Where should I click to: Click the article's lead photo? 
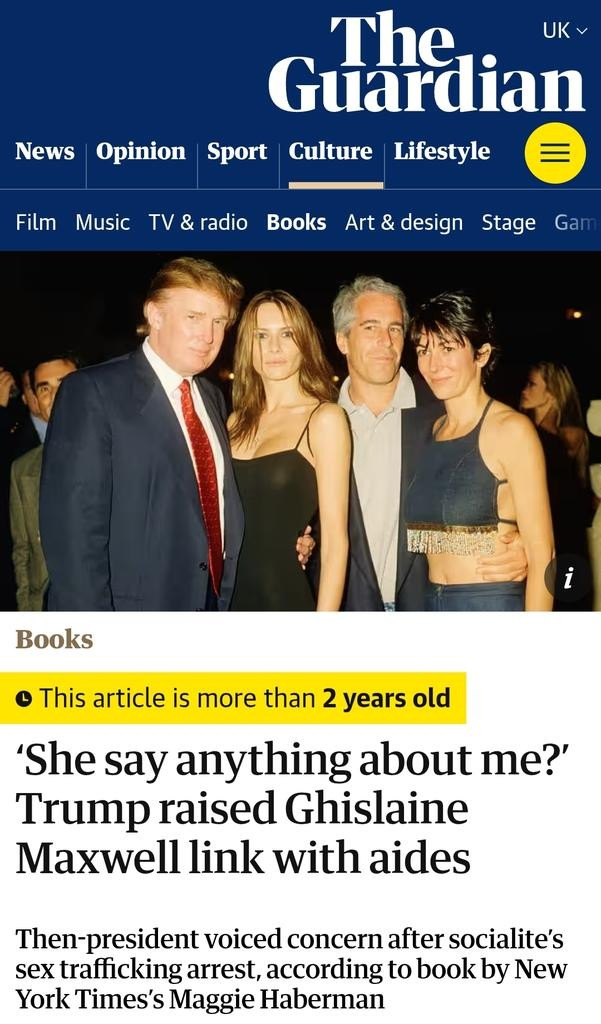coord(300,432)
